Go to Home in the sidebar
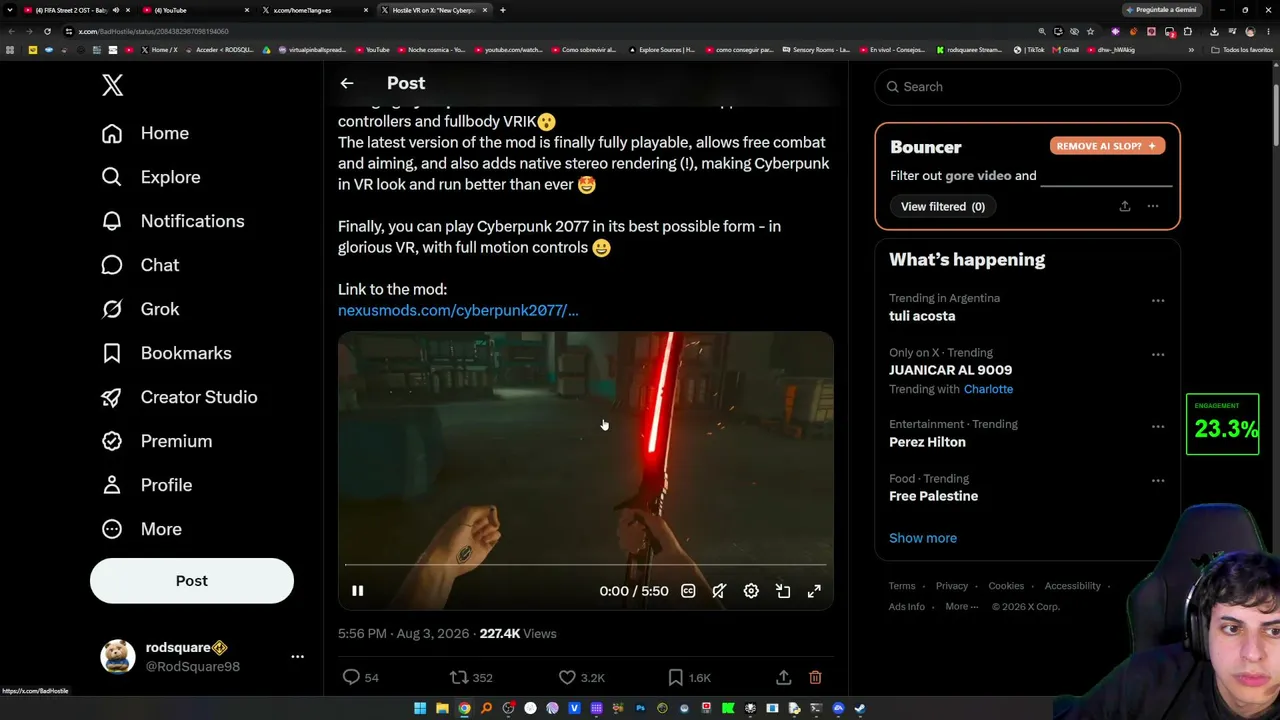 tap(145, 133)
